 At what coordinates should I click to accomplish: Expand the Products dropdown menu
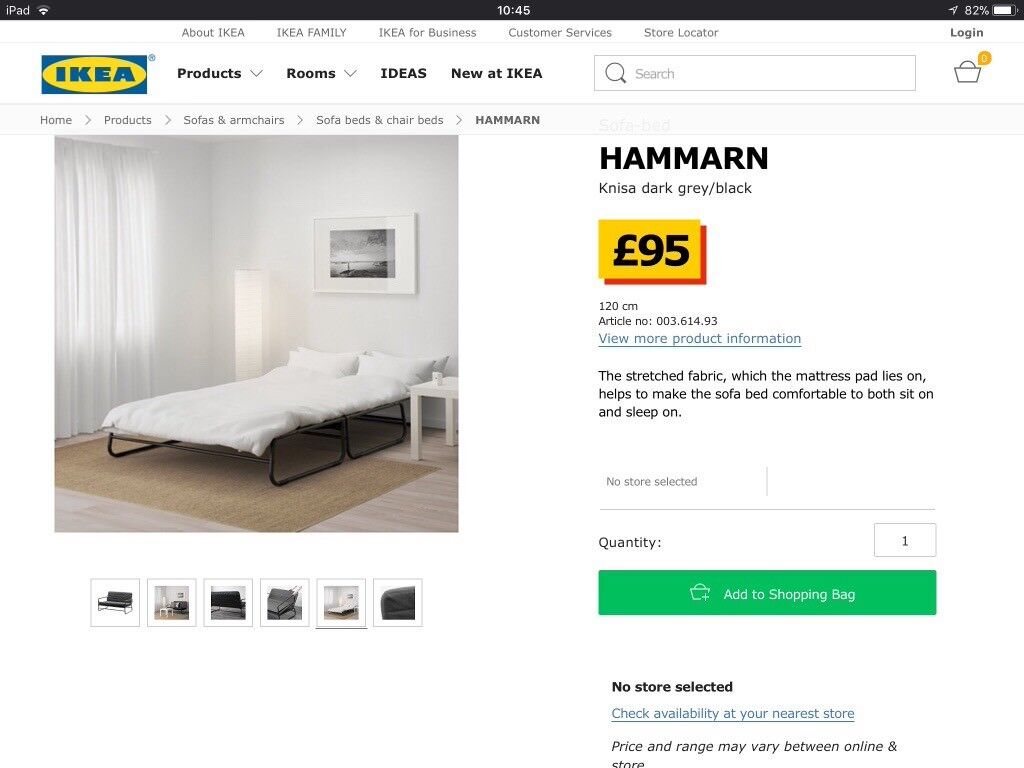[x=220, y=73]
